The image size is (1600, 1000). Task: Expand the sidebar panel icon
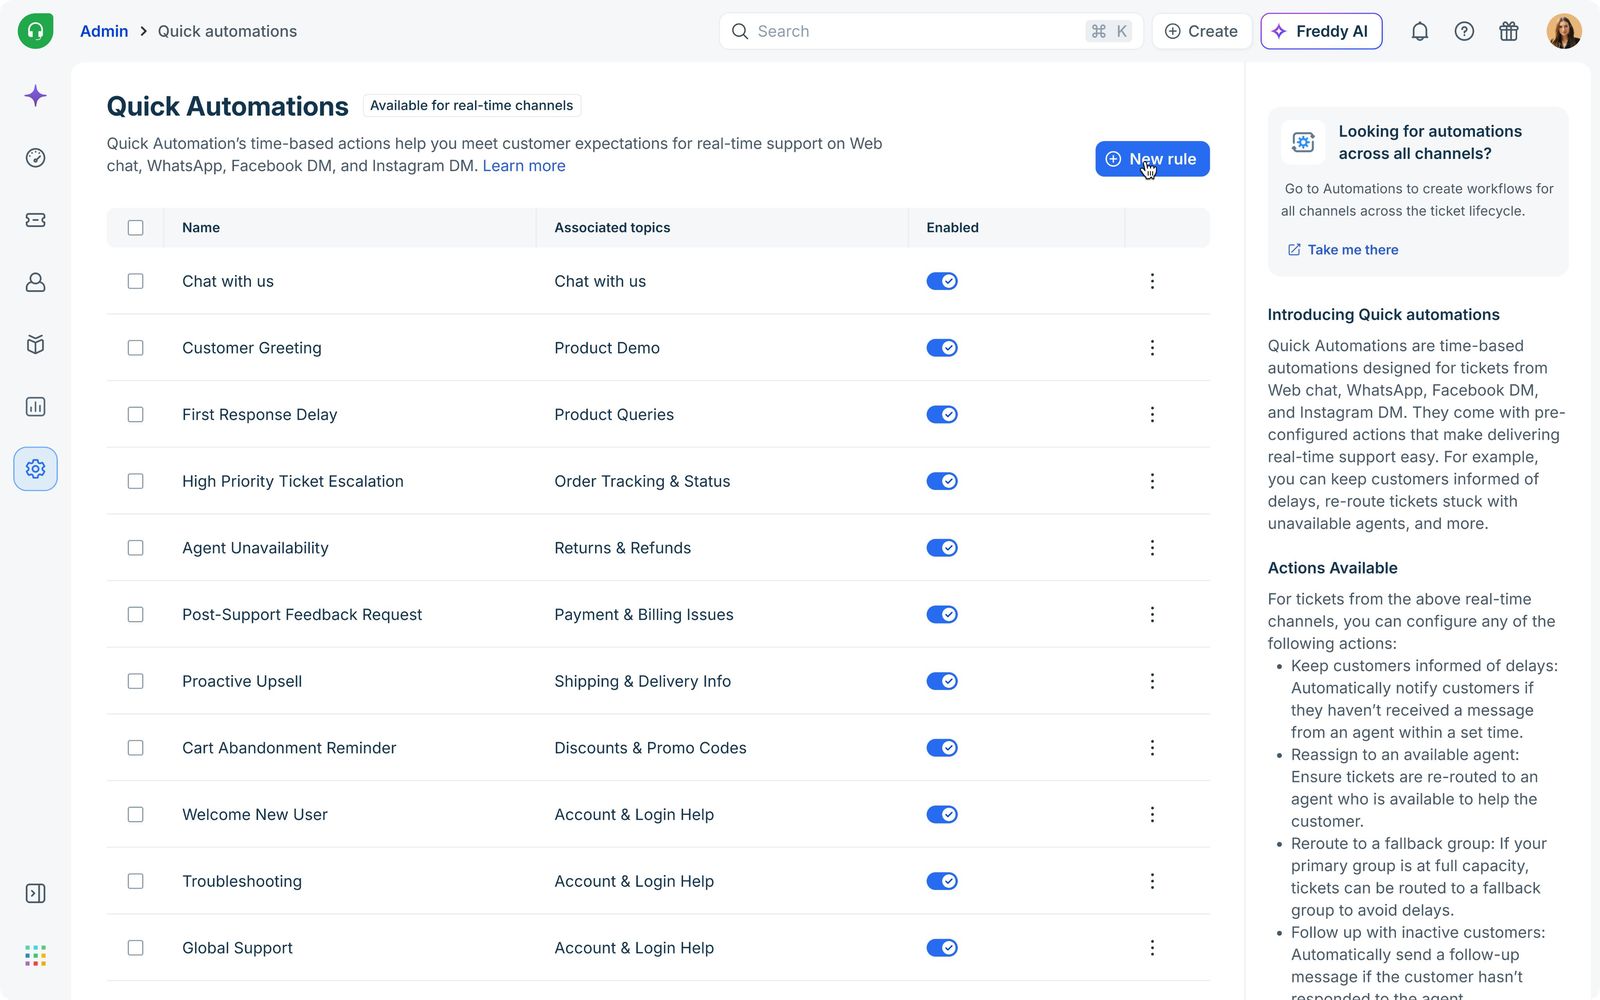[x=35, y=893]
